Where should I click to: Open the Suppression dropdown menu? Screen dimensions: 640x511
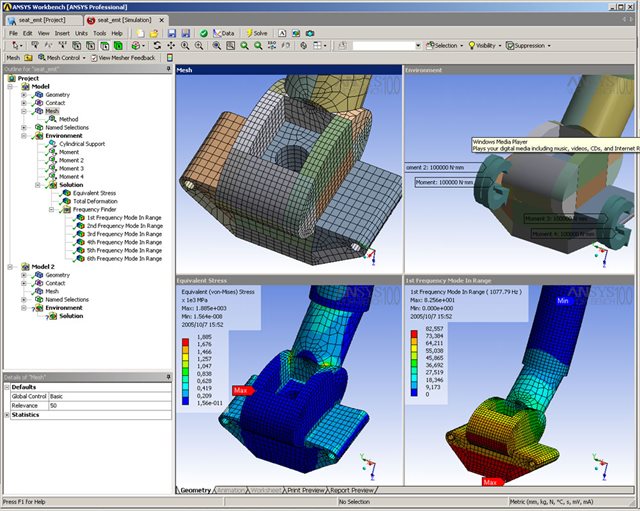coord(529,46)
